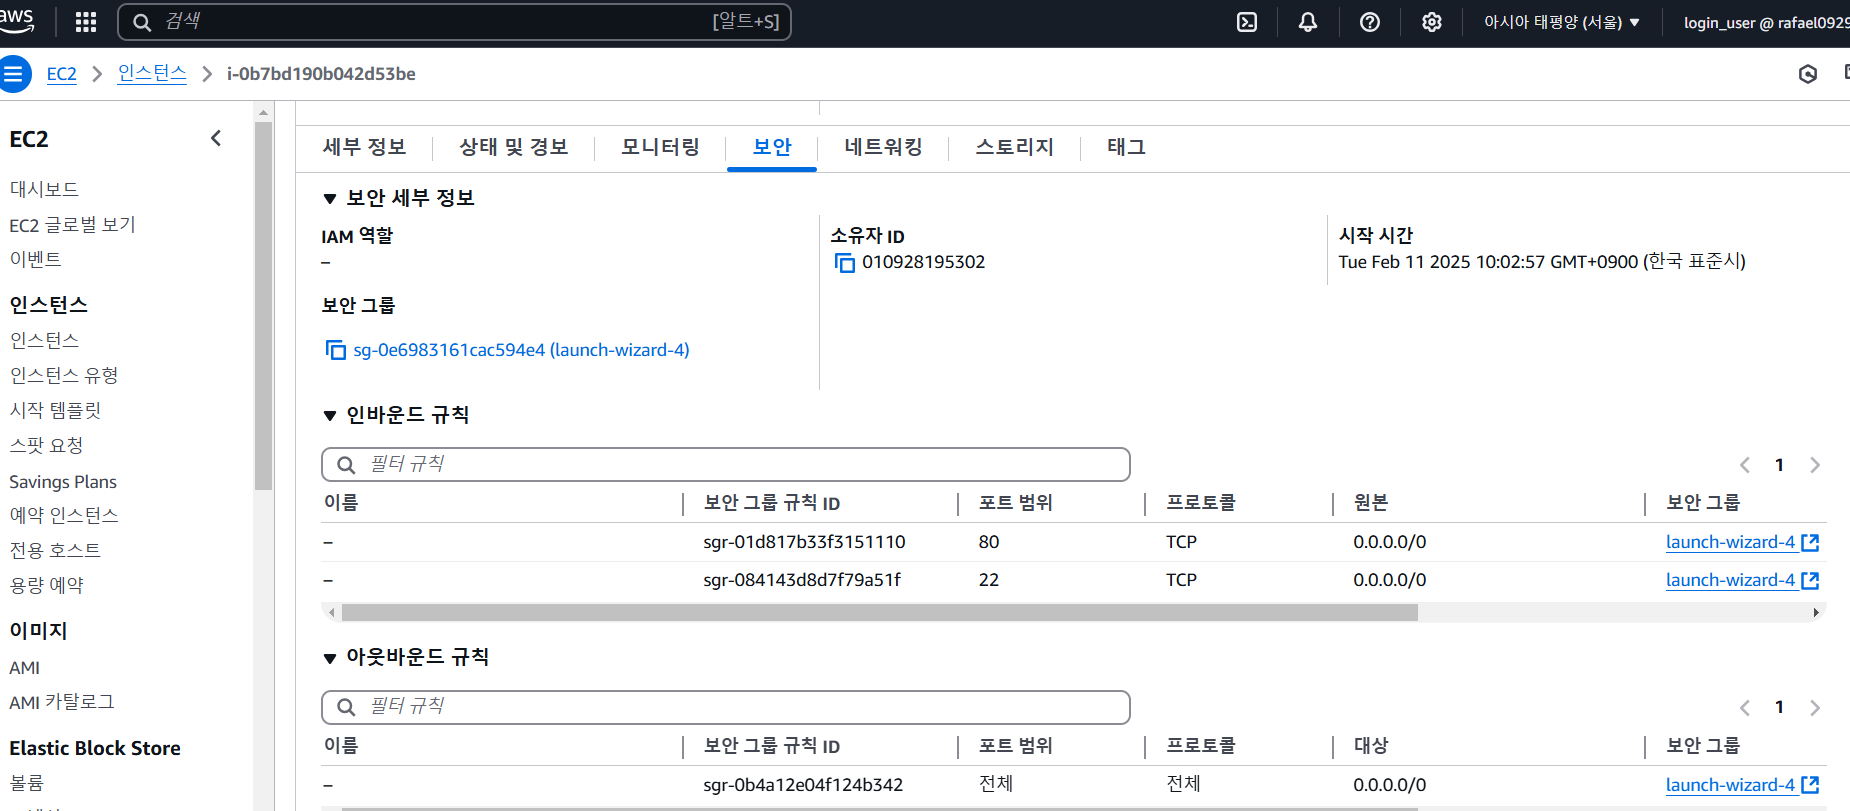Go to EC2 breadcrumb link
Screen dimensions: 1850x811
(62, 74)
